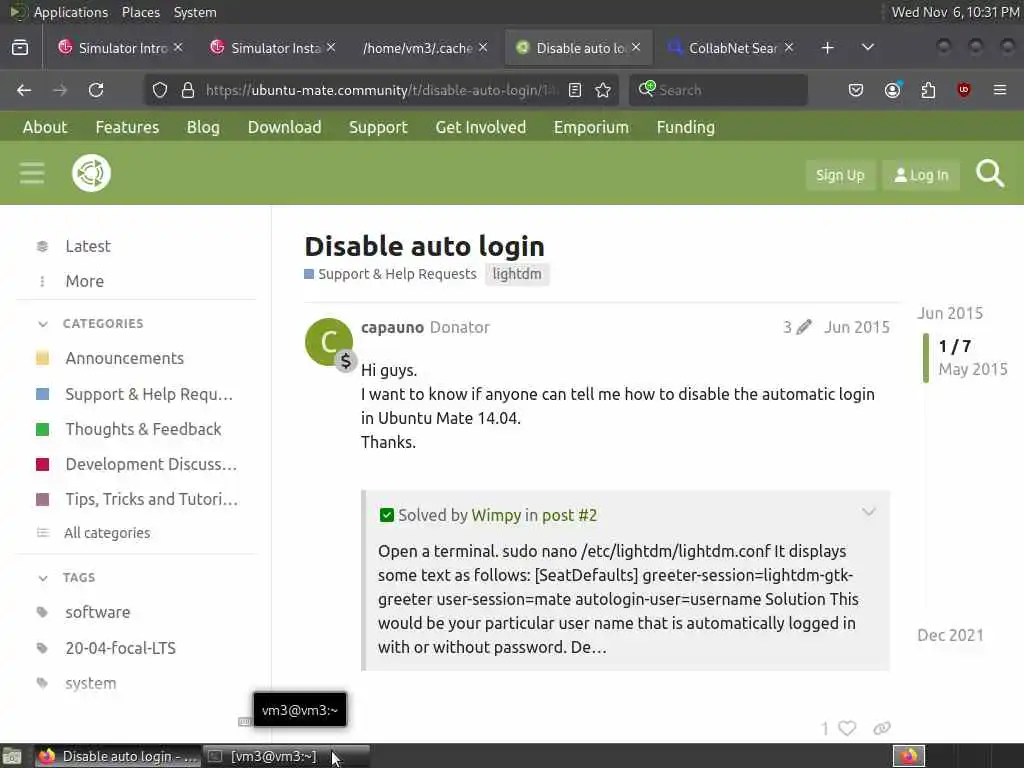Viewport: 1024px width, 768px height.
Task: Click the padlock site security icon
Action: 188,90
